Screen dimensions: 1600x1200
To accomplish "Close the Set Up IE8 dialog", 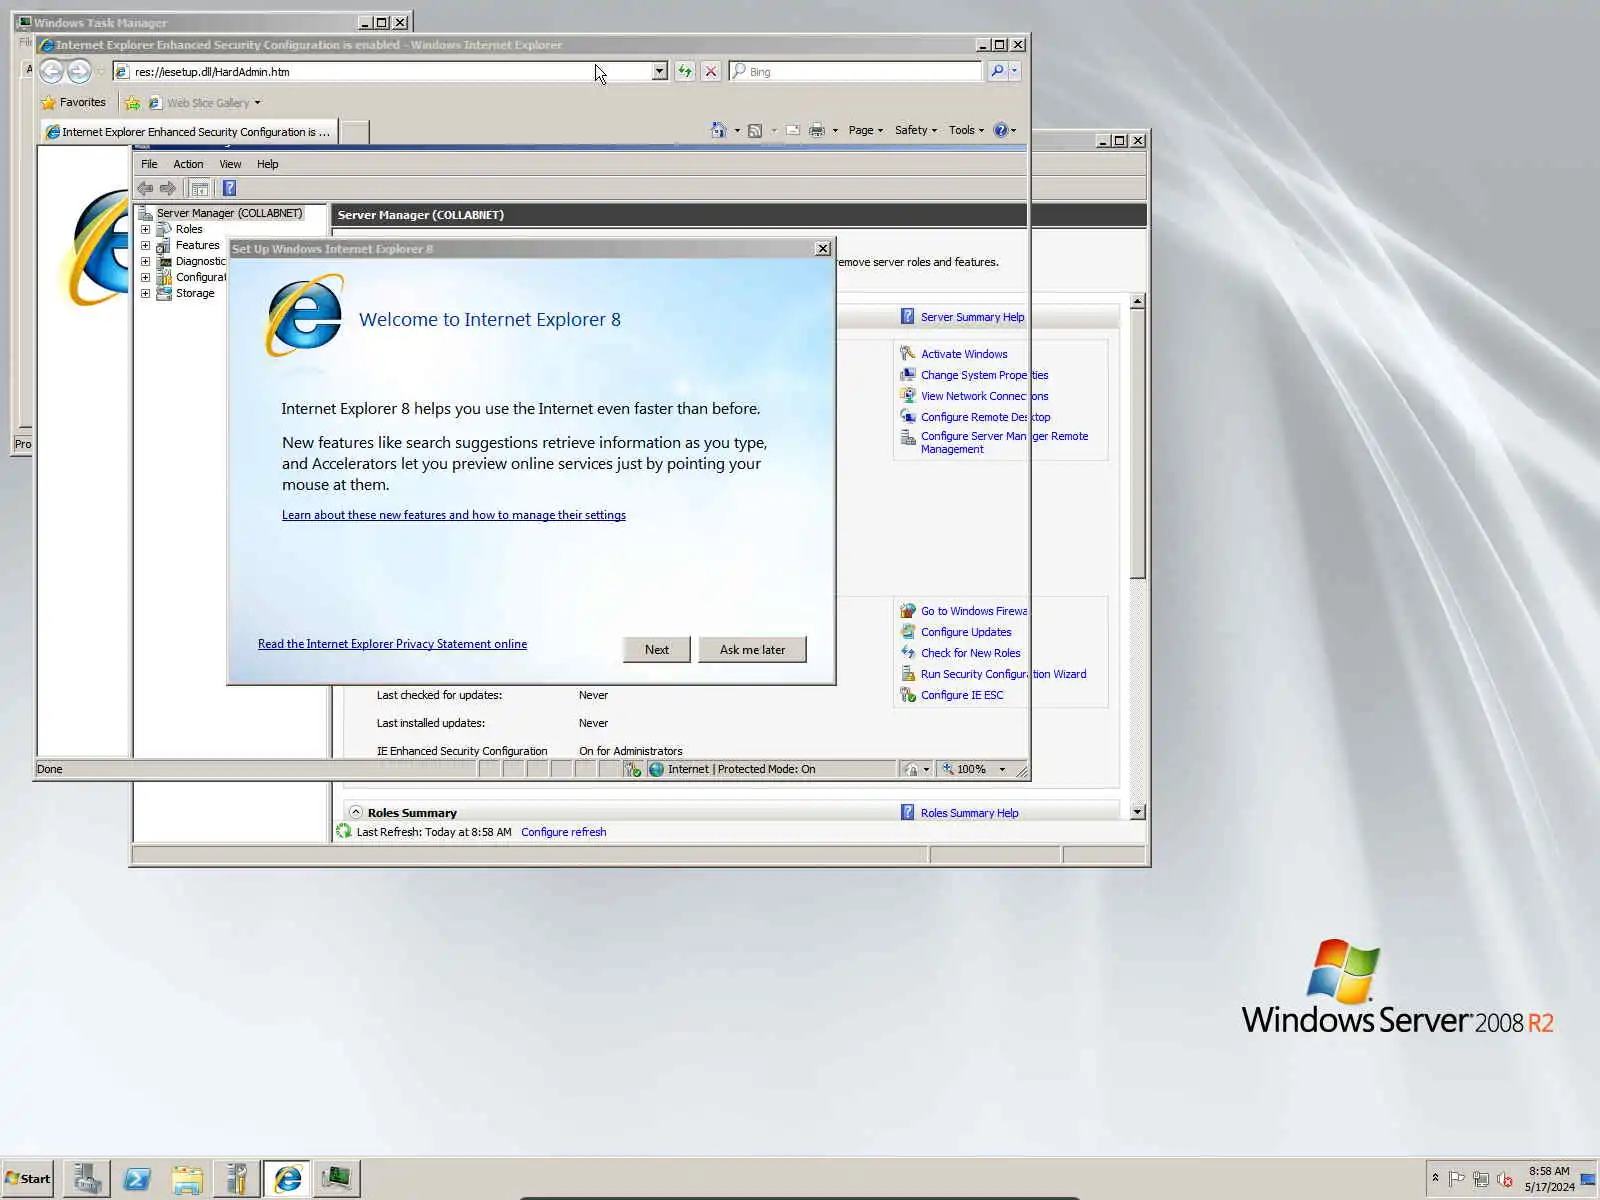I will pos(822,248).
